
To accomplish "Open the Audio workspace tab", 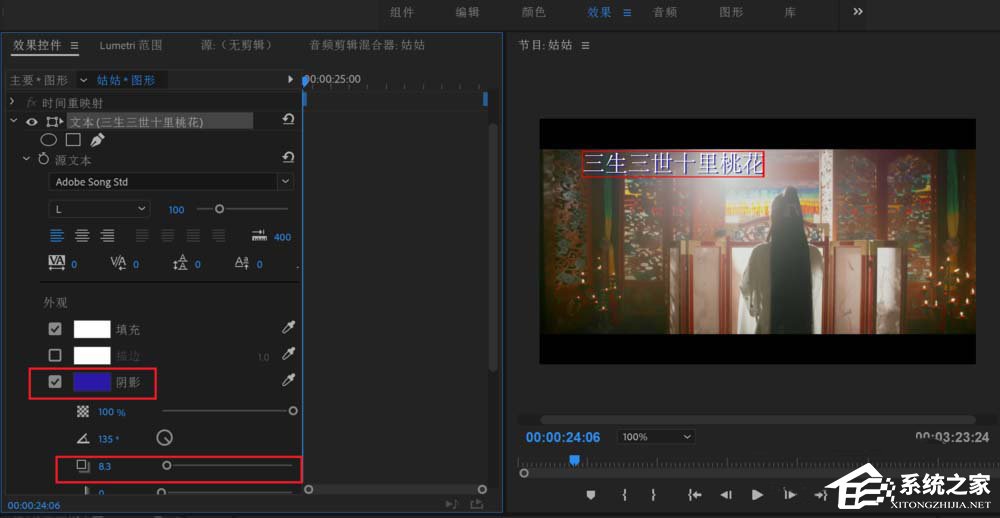I will (x=665, y=12).
